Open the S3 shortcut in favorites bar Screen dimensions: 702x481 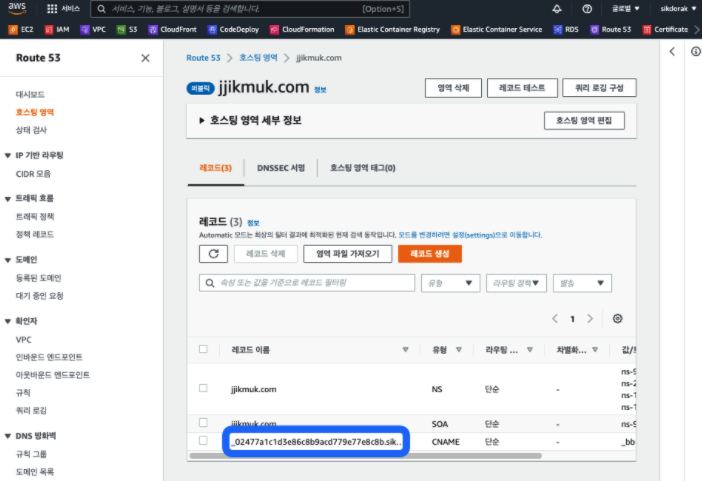point(127,30)
